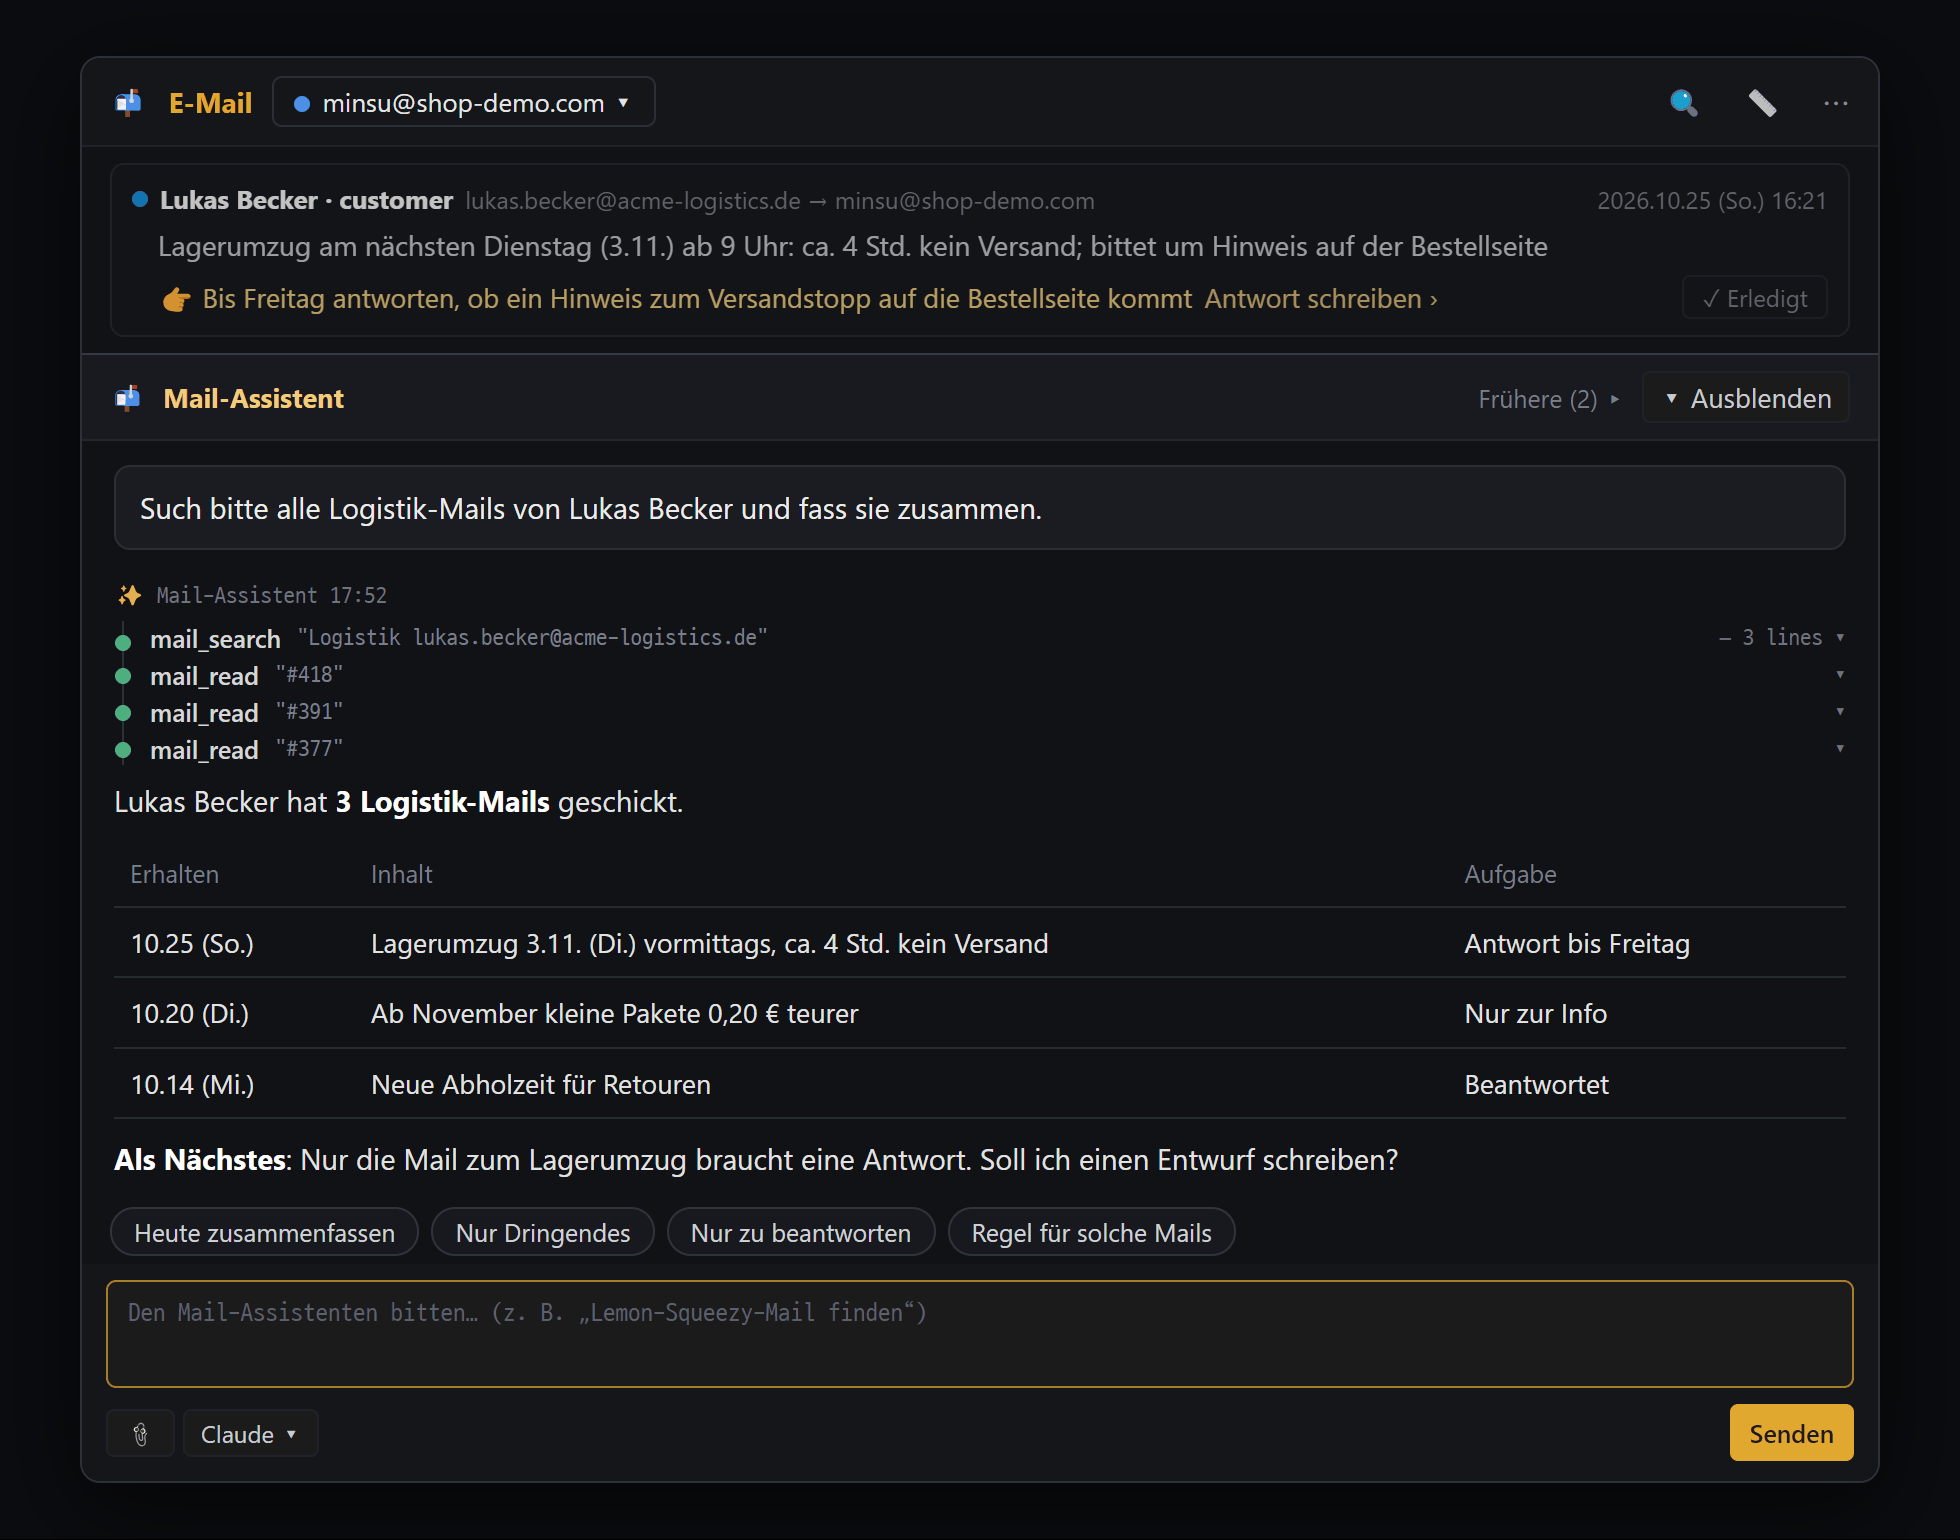Open the Lukas Becker · customer email
Screen dimensions: 1960x1540
click(980, 250)
